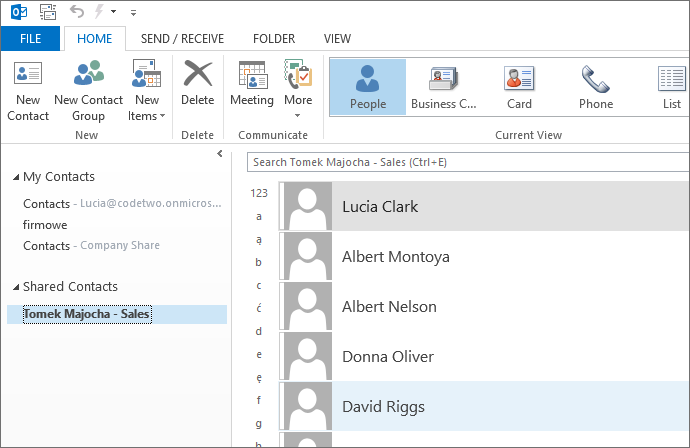
Task: Jump to letter b in index
Action: point(259,262)
